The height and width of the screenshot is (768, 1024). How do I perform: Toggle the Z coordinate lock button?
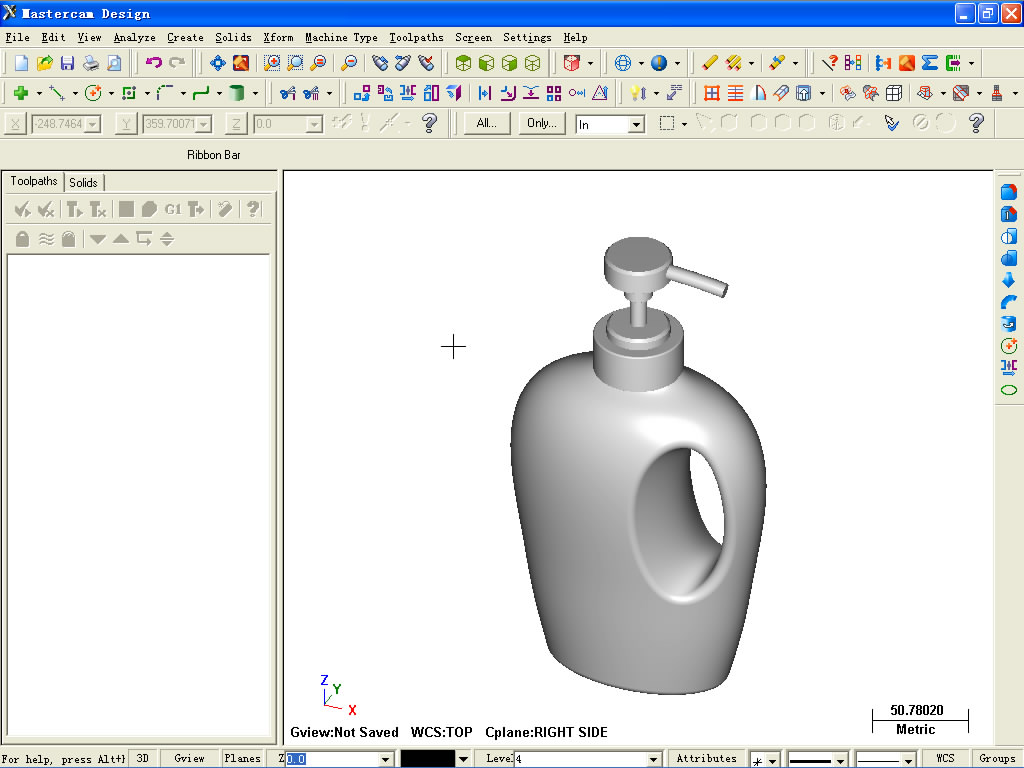236,123
